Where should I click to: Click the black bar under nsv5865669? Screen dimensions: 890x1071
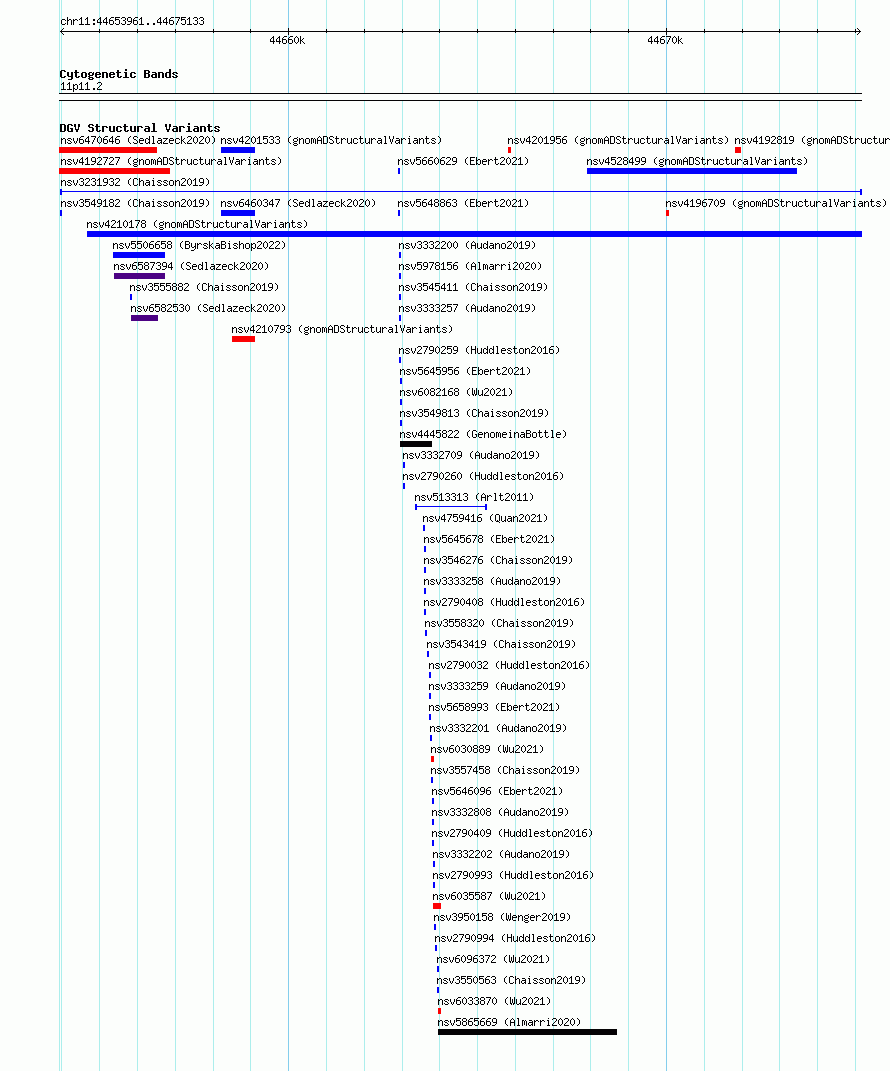[x=527, y=1032]
